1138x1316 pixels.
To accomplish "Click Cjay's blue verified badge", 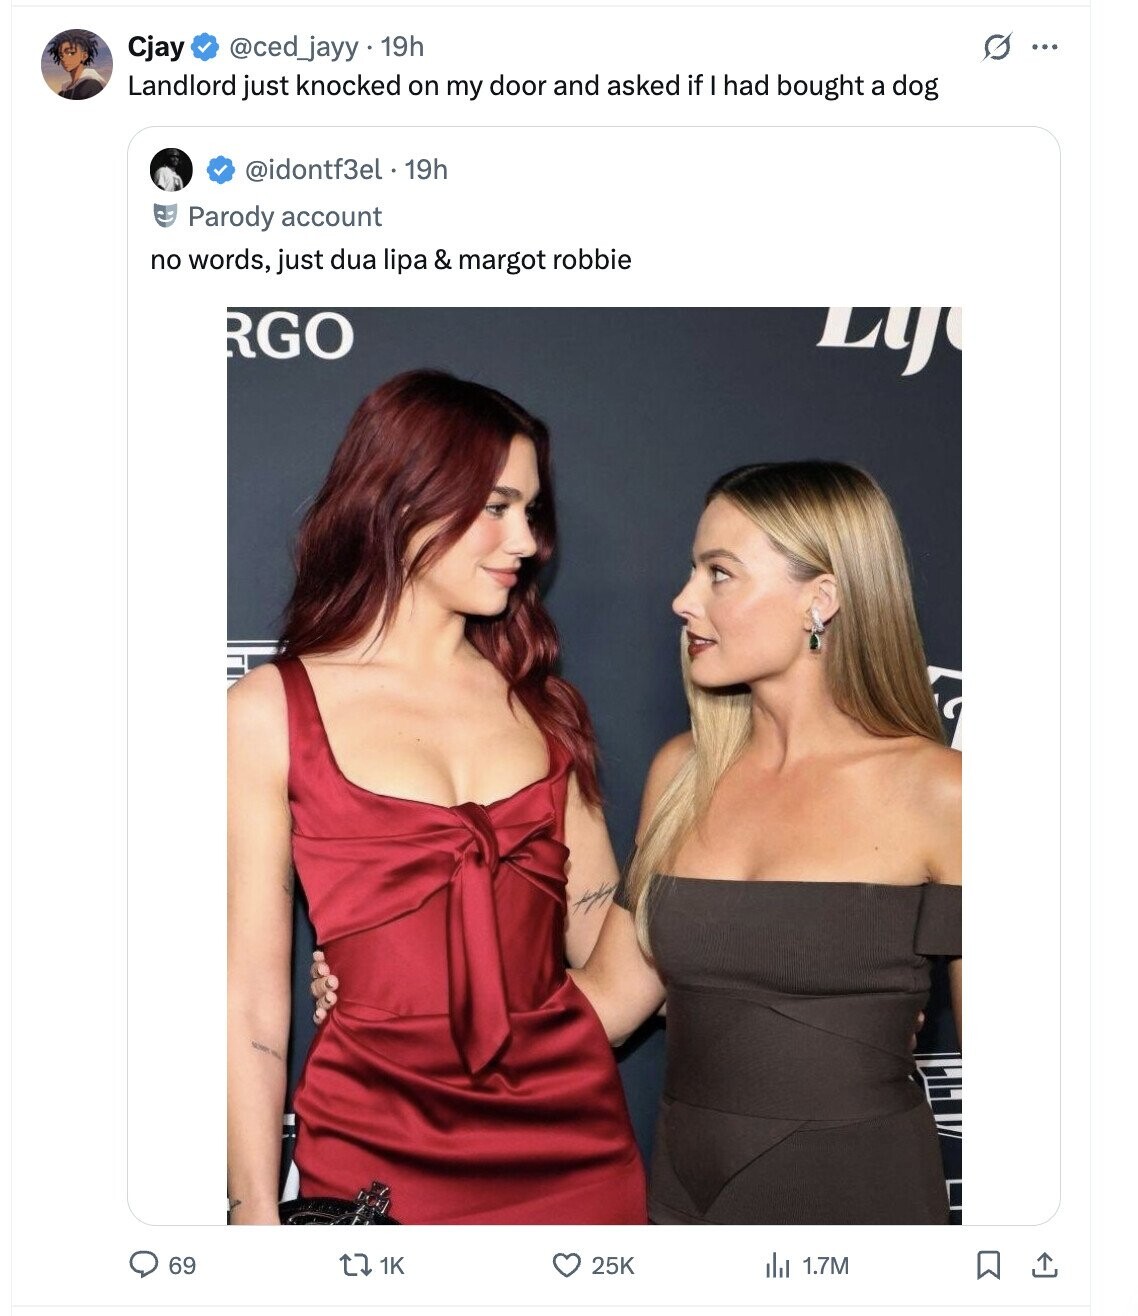I will [206, 46].
